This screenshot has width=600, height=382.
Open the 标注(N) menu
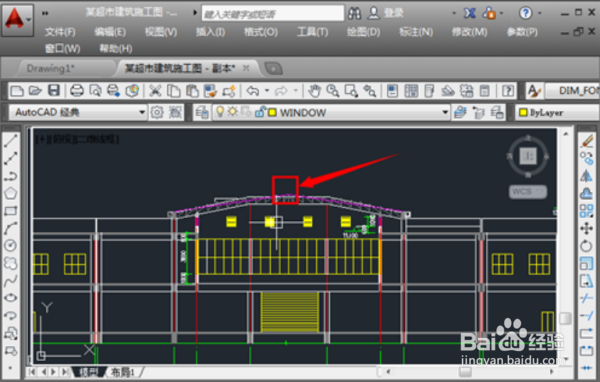coord(416,32)
